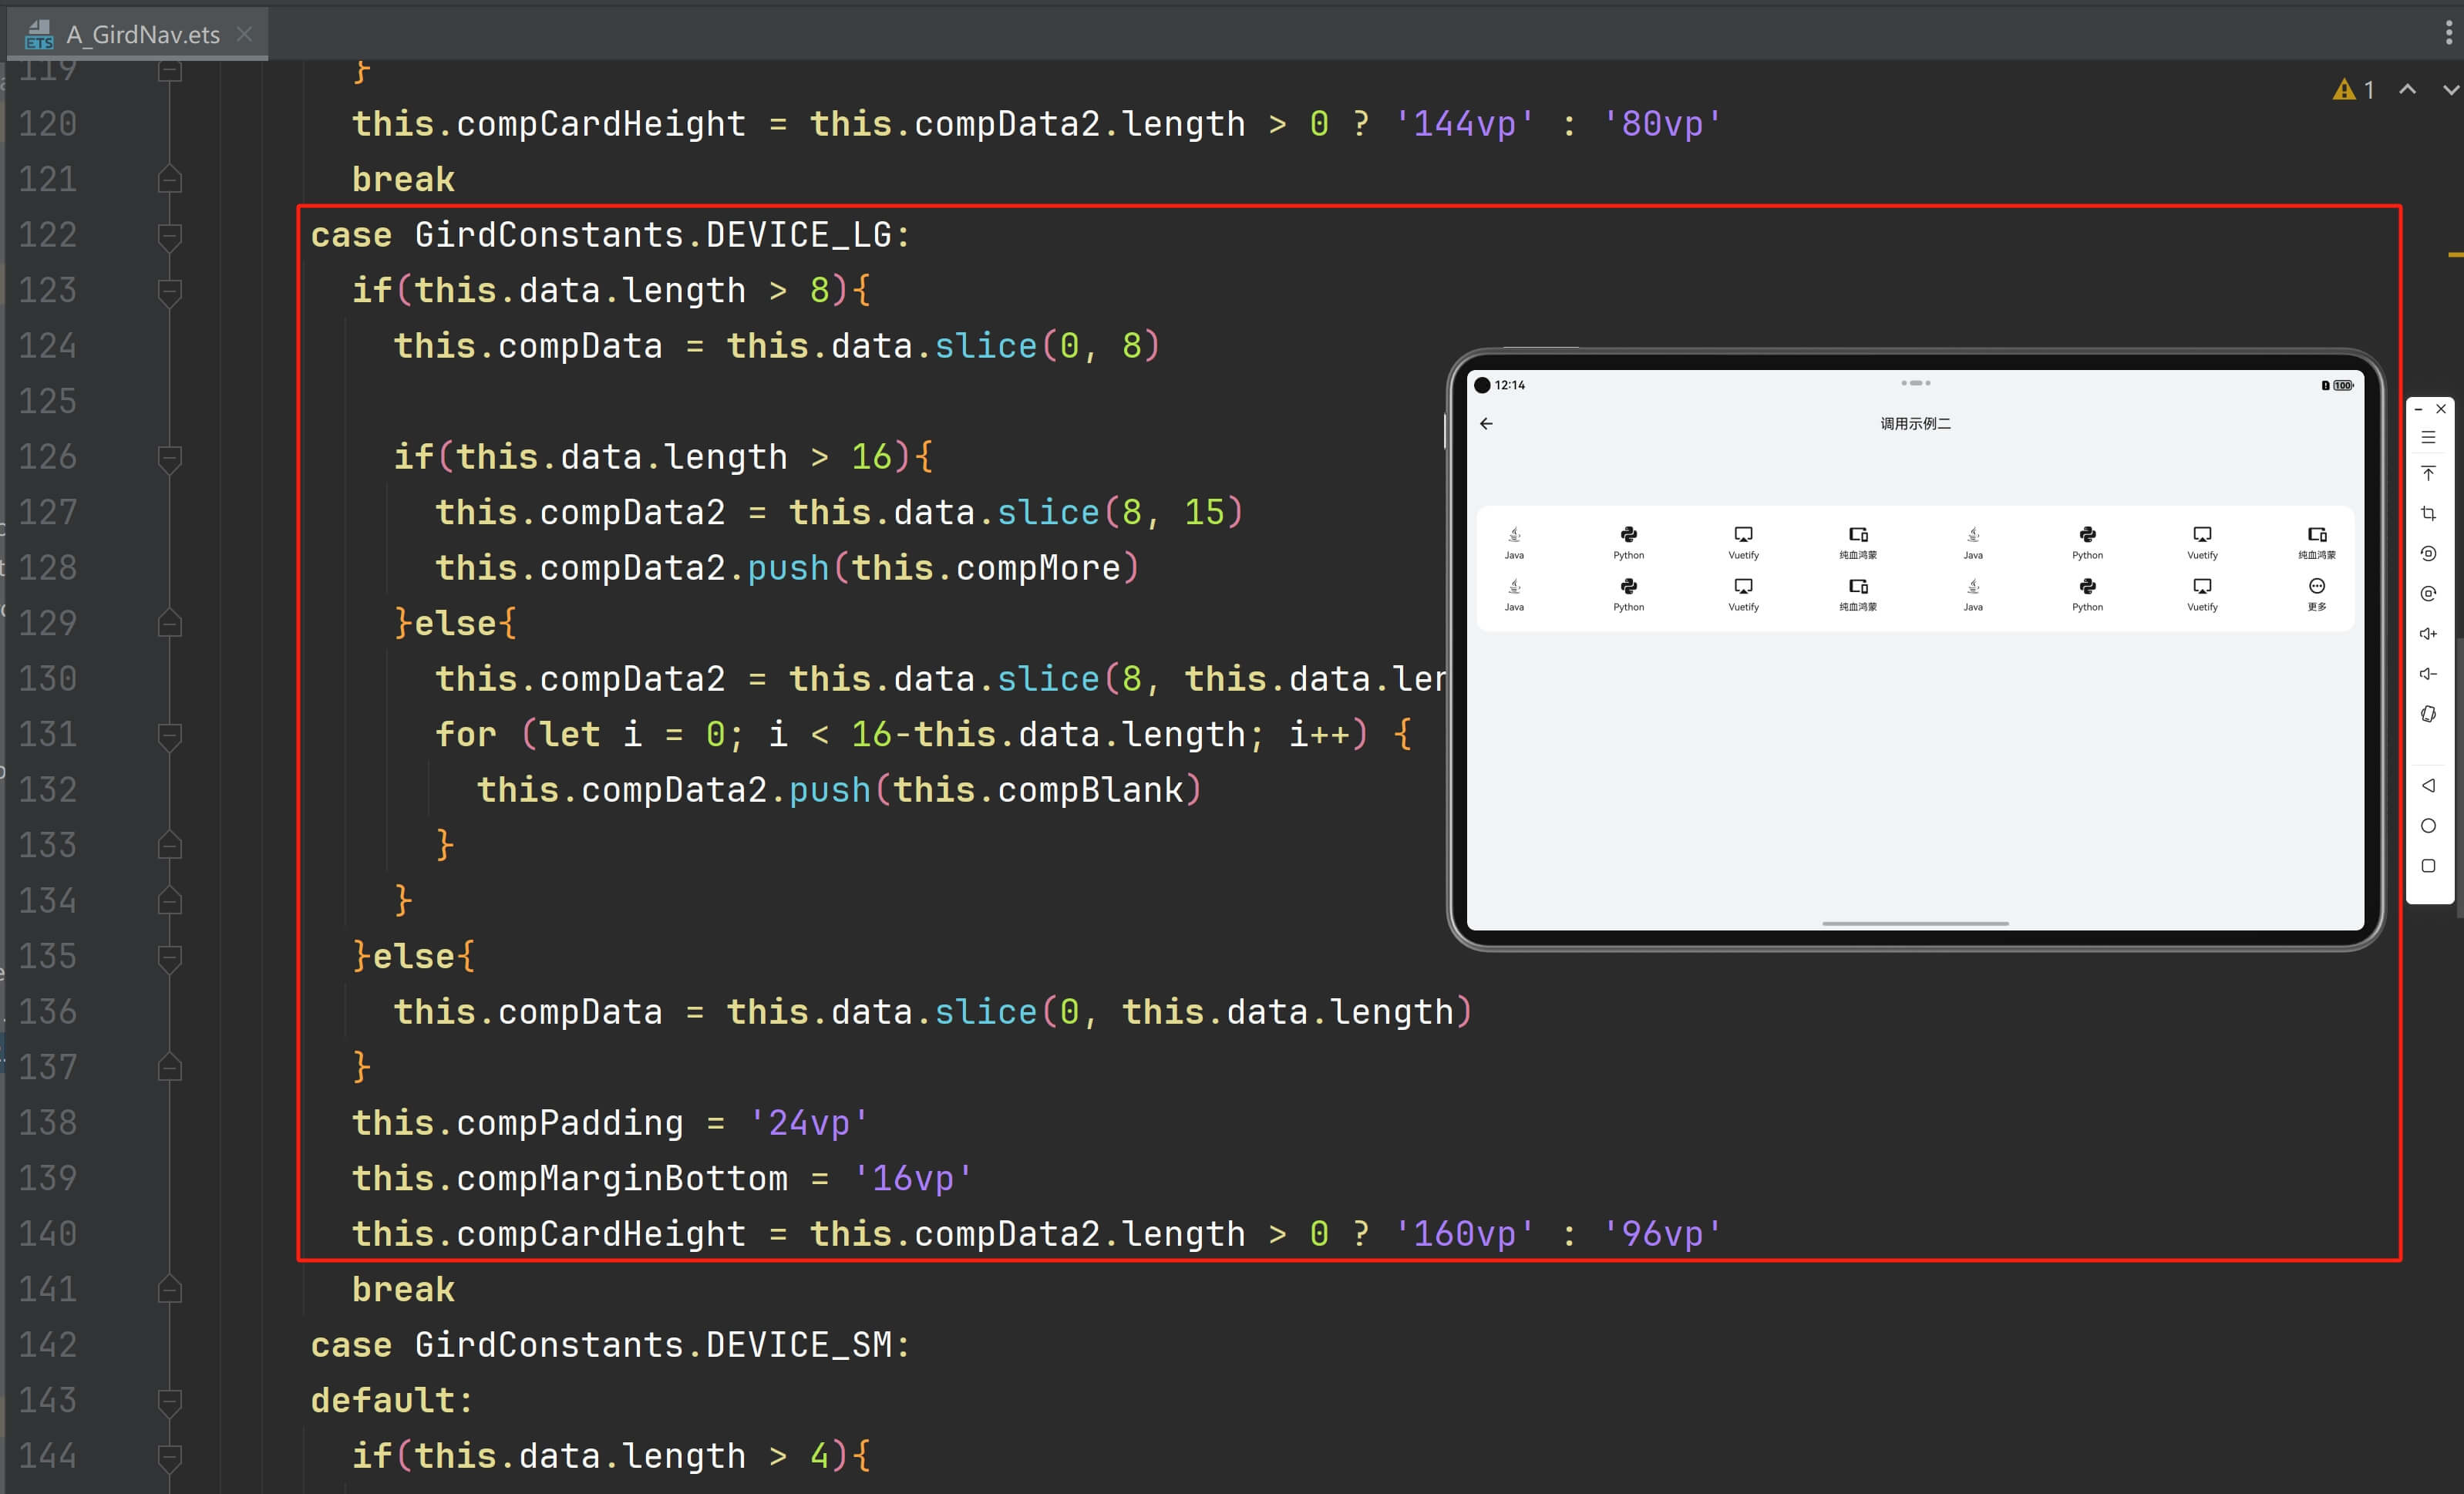
Task: Close the A_GirdNav.ets tab
Action: (x=245, y=35)
